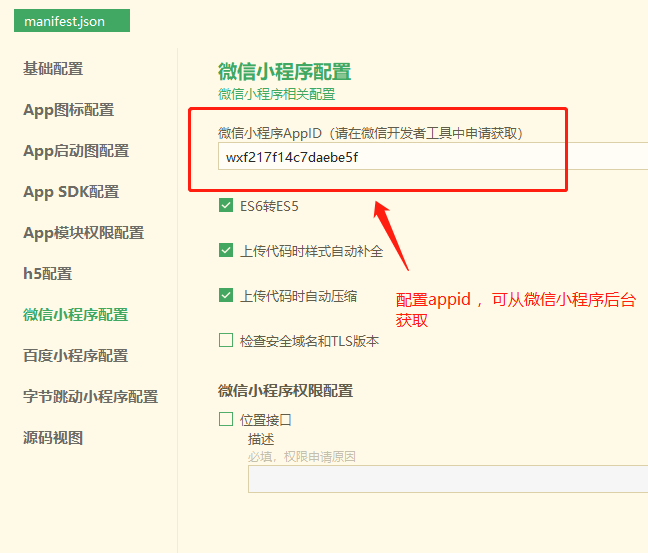Screen dimensions: 648x553
Task: Open the manifest.json tab
Action: click(x=72, y=21)
